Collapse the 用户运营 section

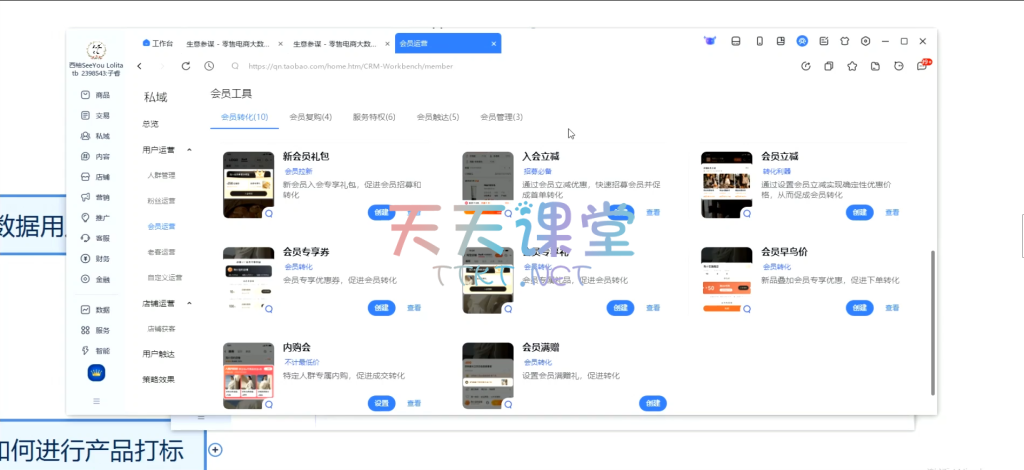point(190,150)
